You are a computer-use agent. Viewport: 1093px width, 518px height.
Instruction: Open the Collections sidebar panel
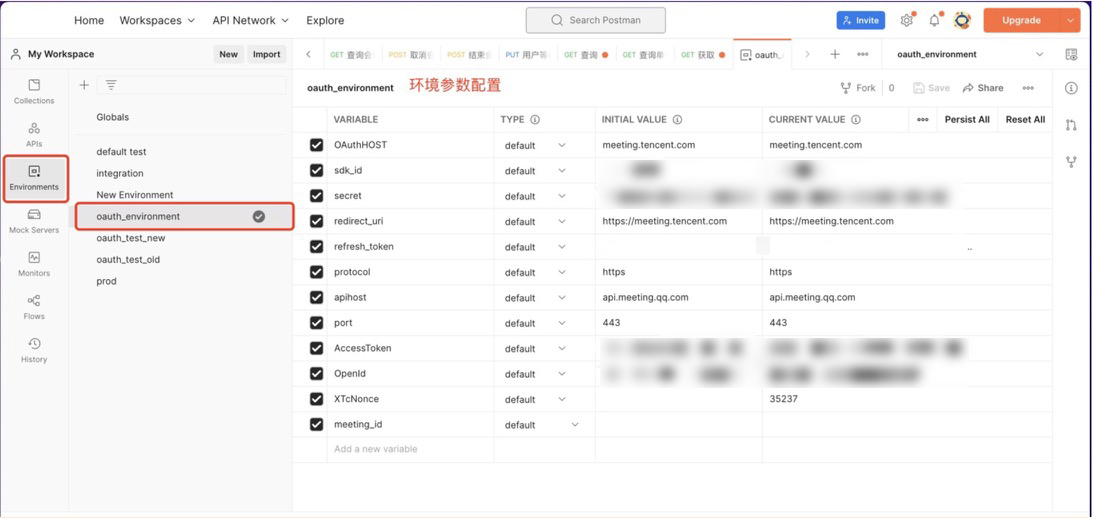click(33, 91)
